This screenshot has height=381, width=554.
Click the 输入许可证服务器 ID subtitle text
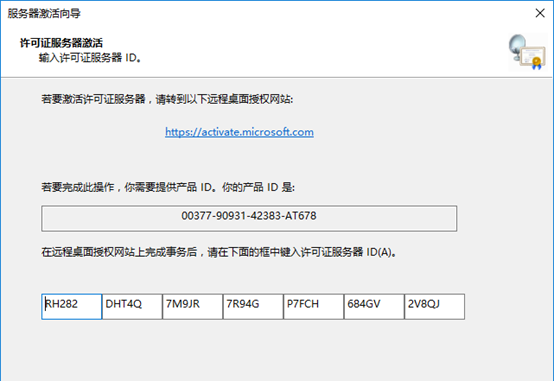pyautogui.click(x=90, y=58)
